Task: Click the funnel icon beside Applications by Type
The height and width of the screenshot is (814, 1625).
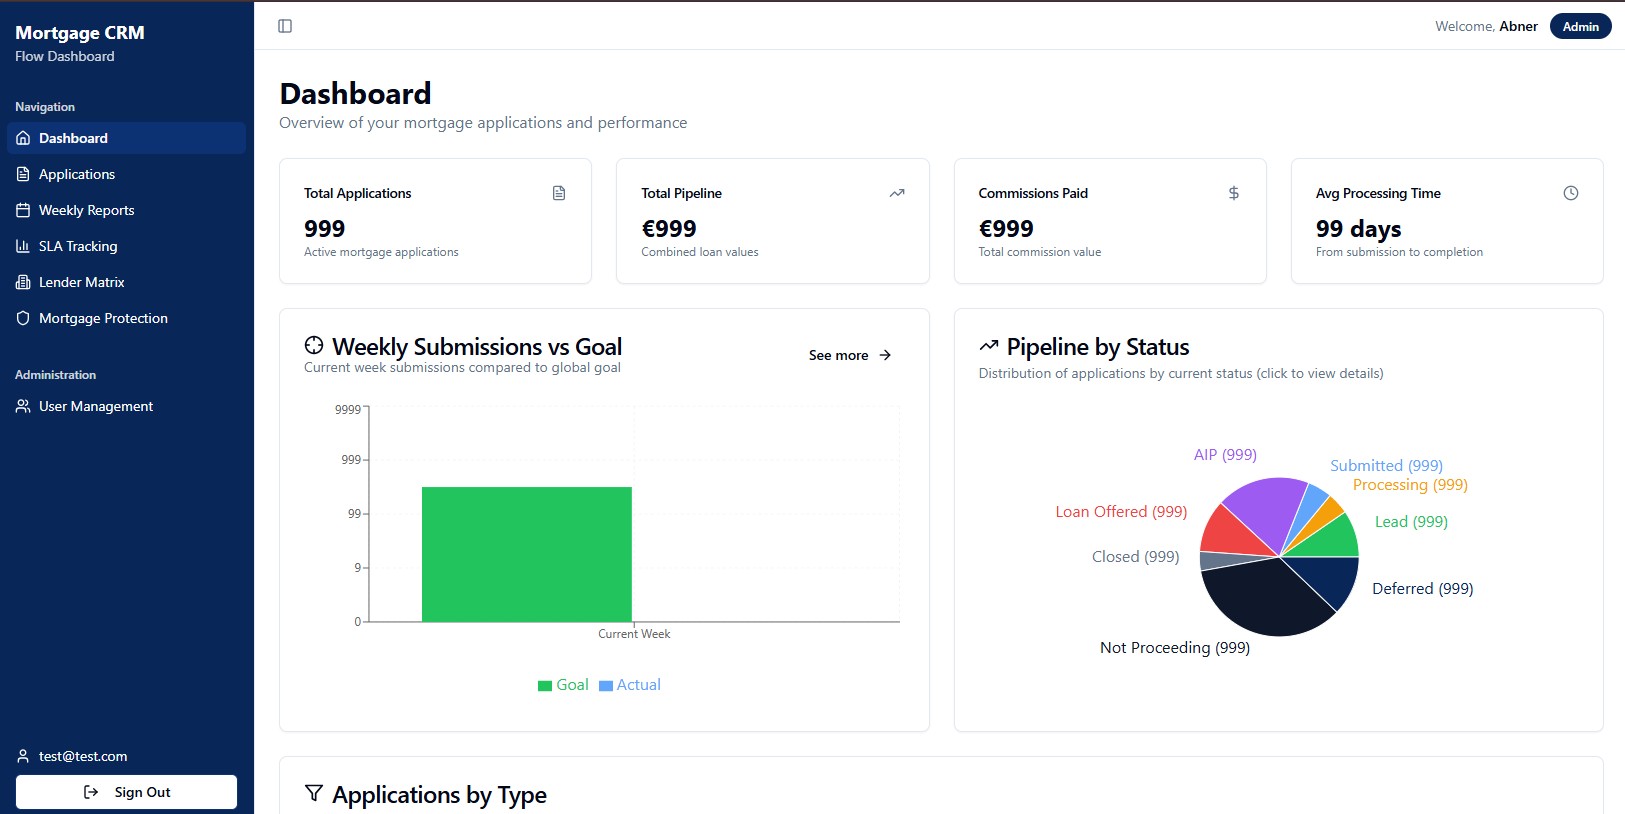Action: click(x=314, y=793)
